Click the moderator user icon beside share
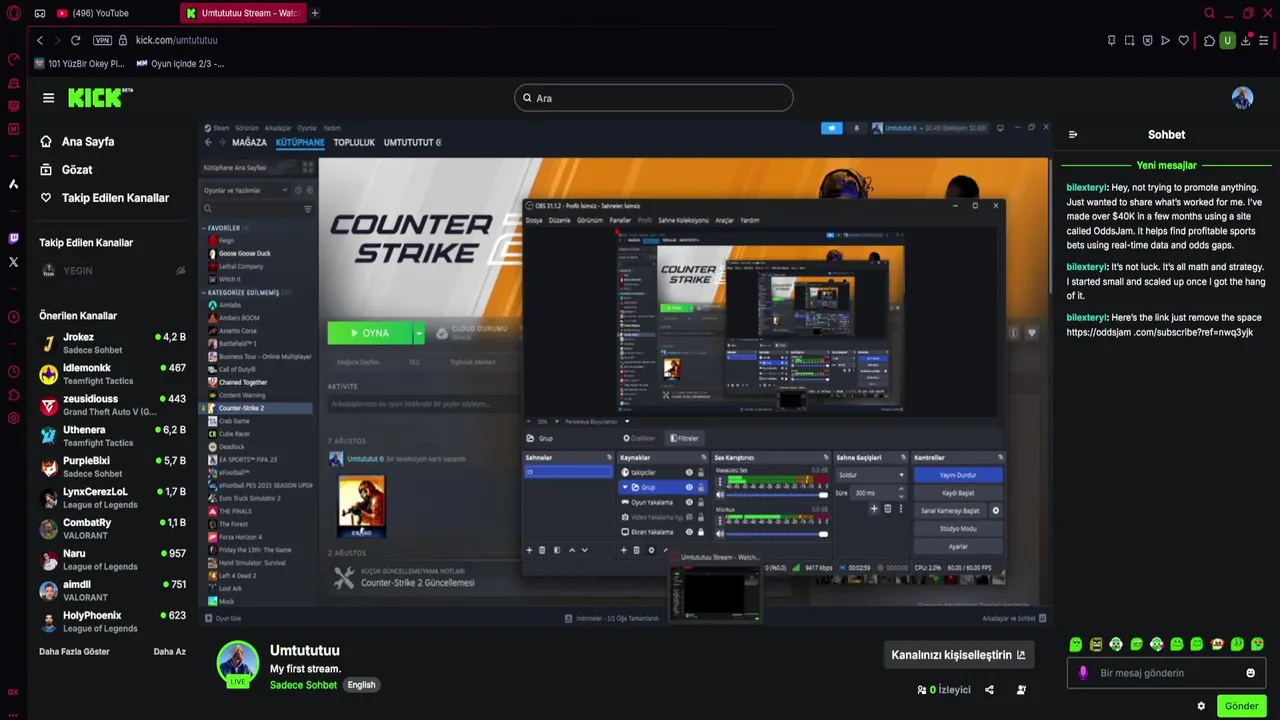This screenshot has height=720, width=1280. tap(1021, 690)
